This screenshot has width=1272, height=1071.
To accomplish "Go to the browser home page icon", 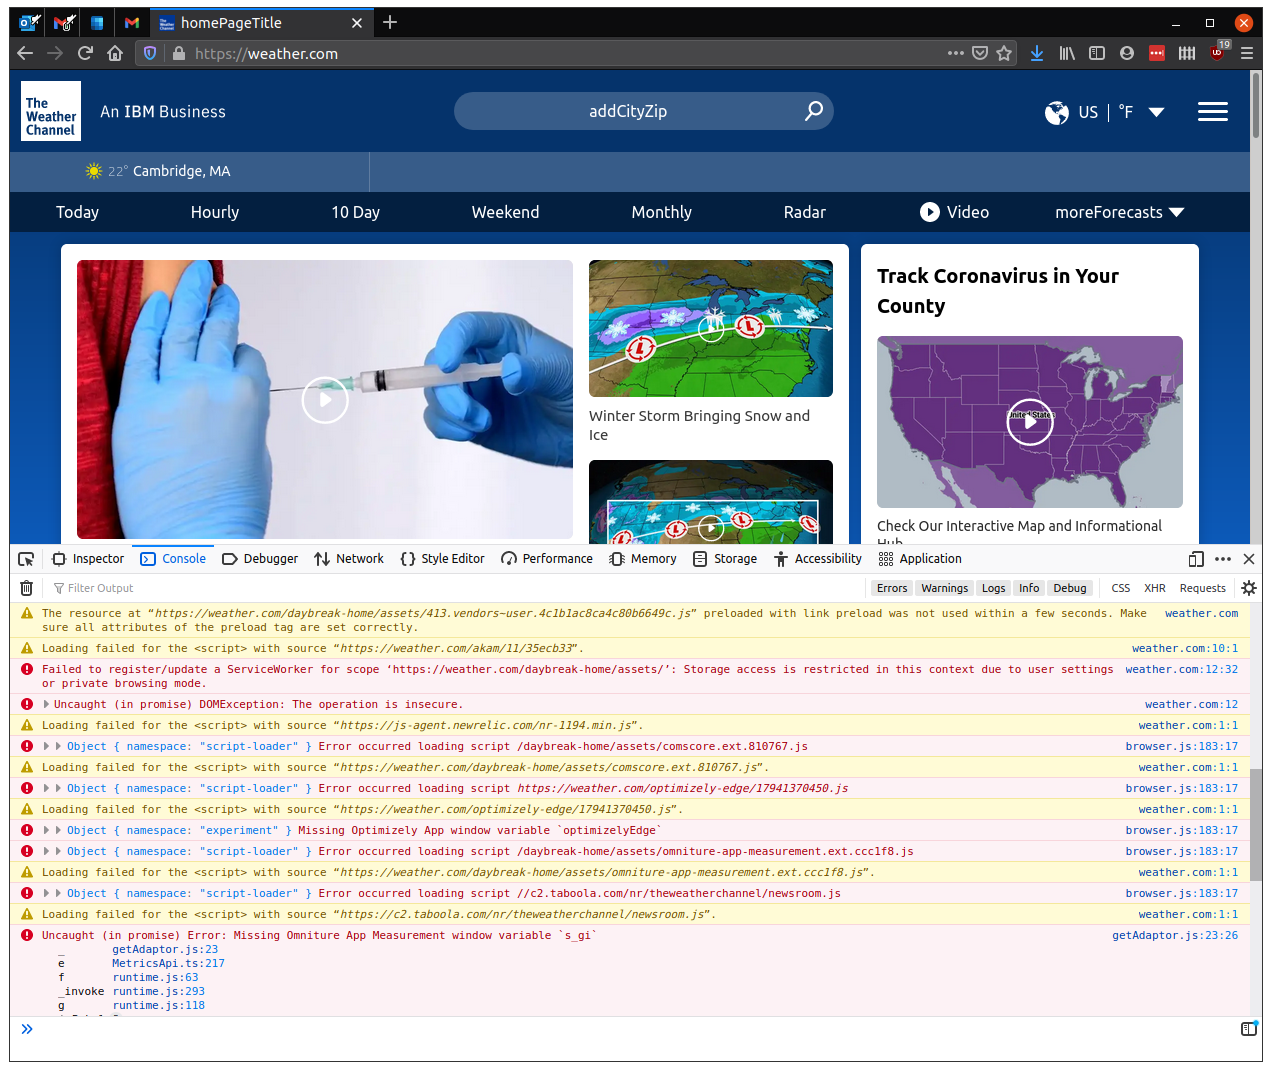I will (x=115, y=53).
